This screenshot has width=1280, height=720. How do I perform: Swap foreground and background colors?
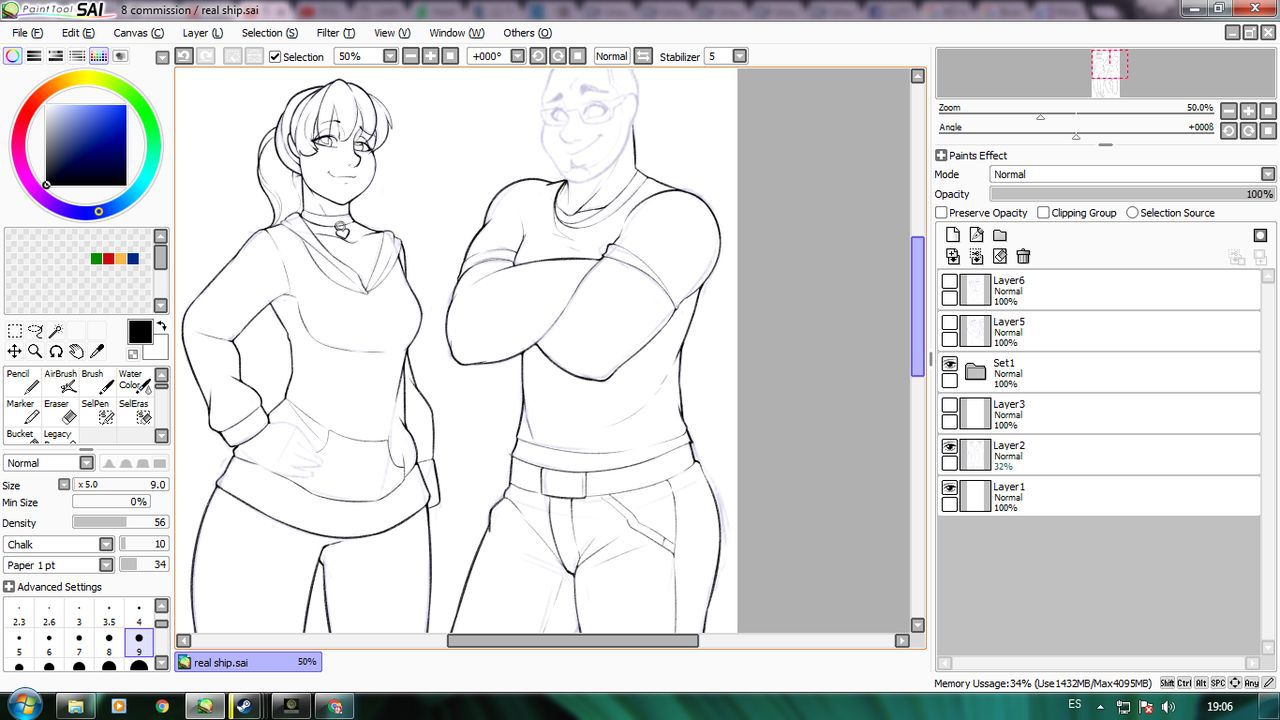(x=162, y=326)
